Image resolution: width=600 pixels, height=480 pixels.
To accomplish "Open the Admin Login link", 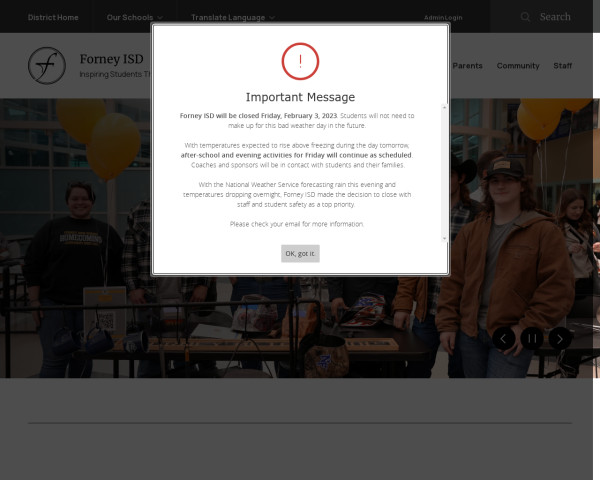I will [x=443, y=17].
